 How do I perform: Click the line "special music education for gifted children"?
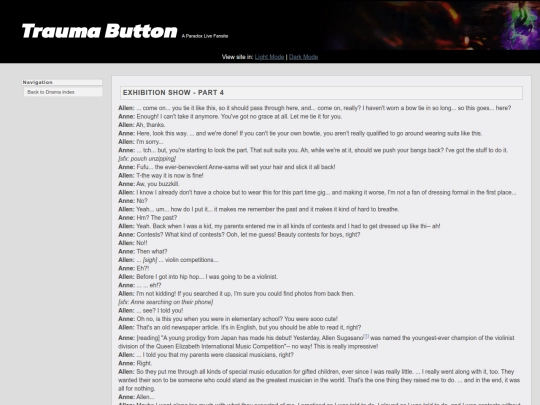tap(319, 380)
